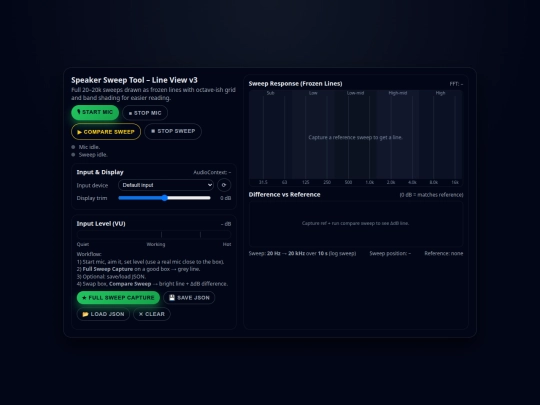This screenshot has height=405, width=540.
Task: Click the '(0 dB = matches reference)' note
Action: pyautogui.click(x=432, y=195)
